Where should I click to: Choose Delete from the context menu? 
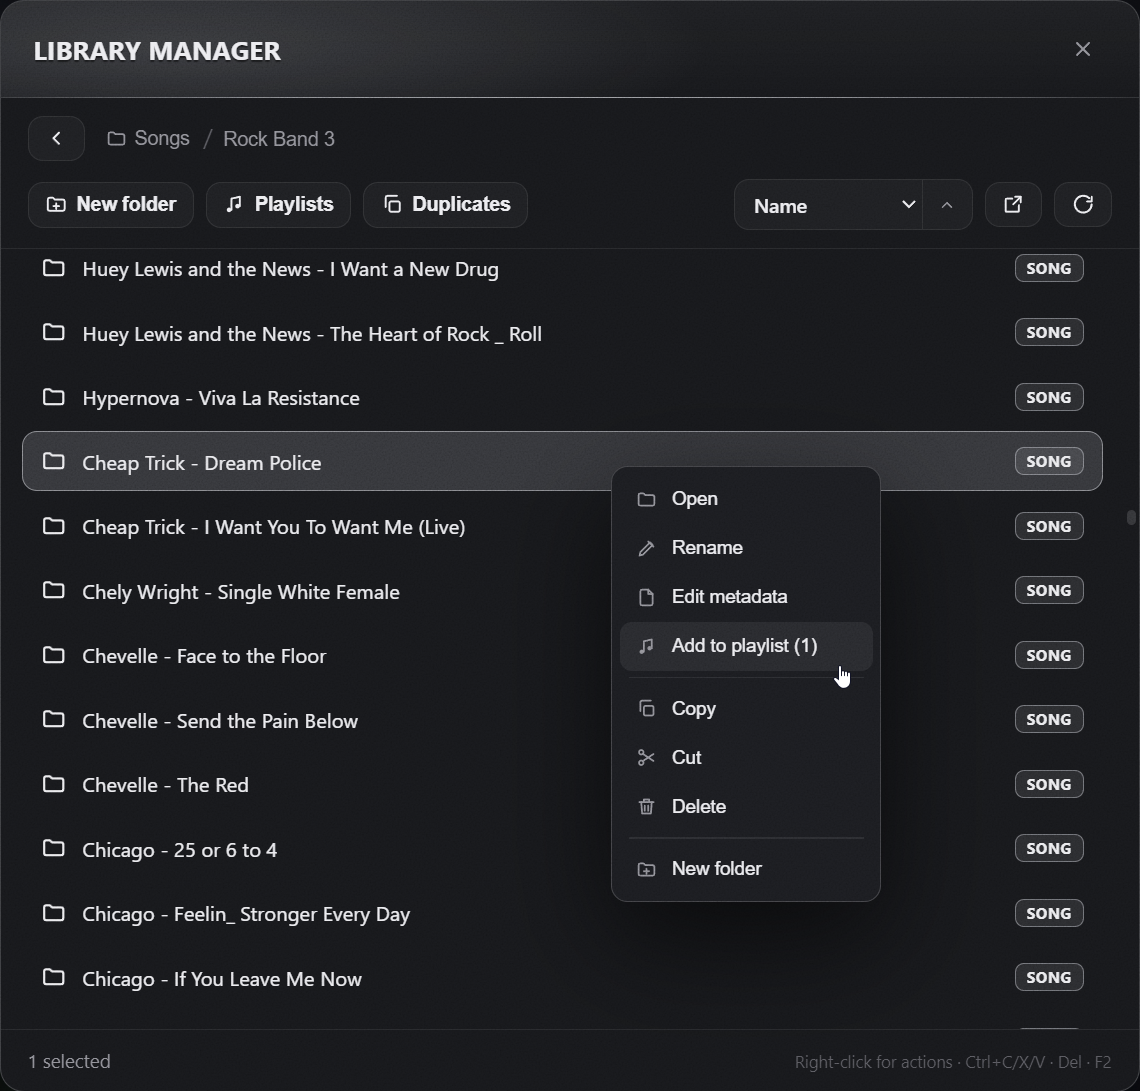[746, 807]
